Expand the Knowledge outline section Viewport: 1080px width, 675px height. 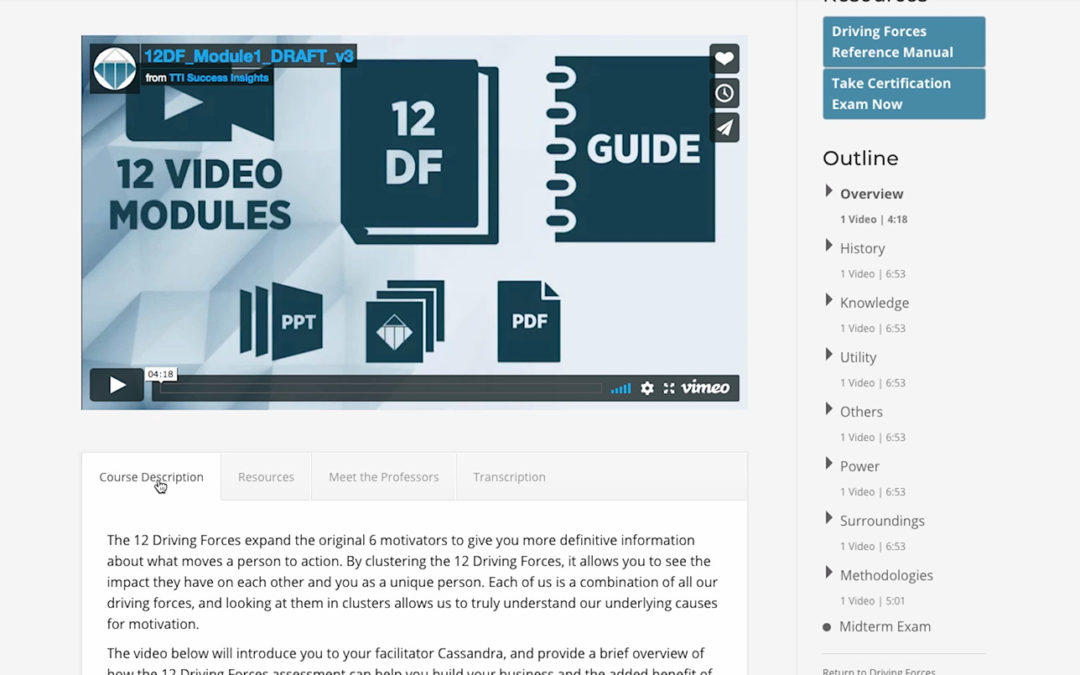[x=873, y=303]
